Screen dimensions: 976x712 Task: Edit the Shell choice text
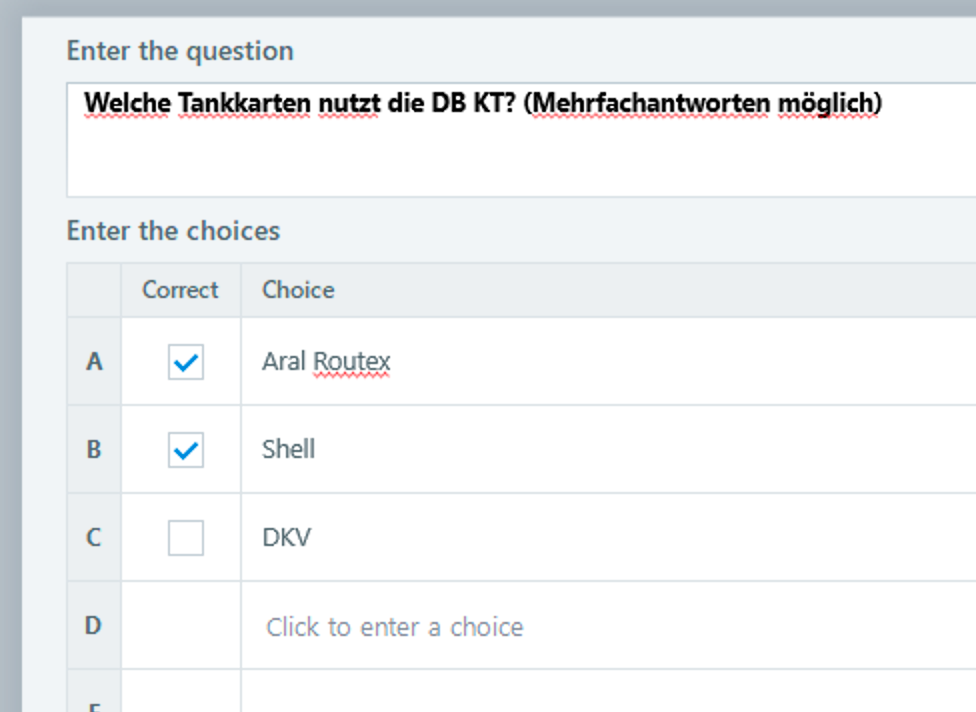click(289, 450)
